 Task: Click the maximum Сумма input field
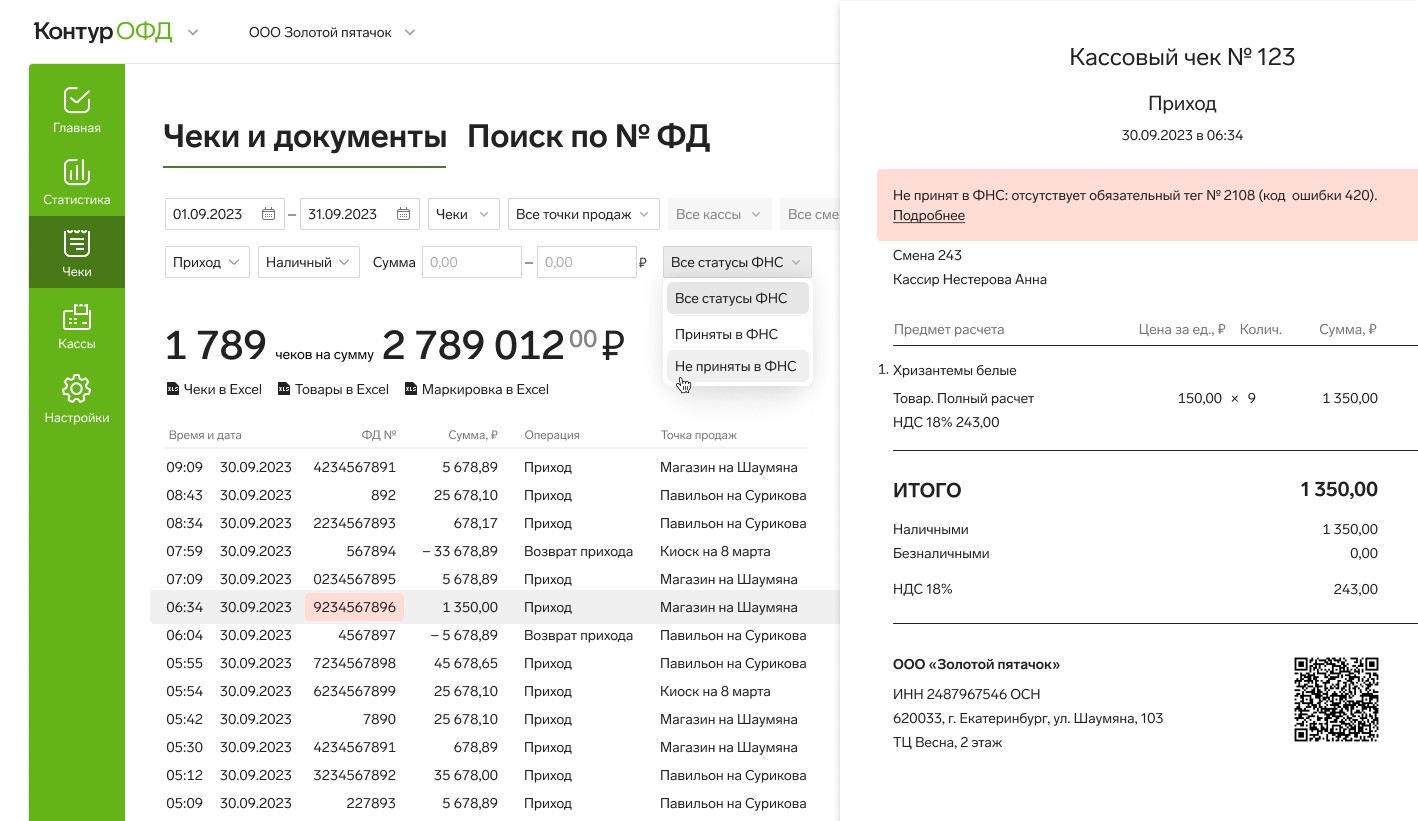(587, 262)
